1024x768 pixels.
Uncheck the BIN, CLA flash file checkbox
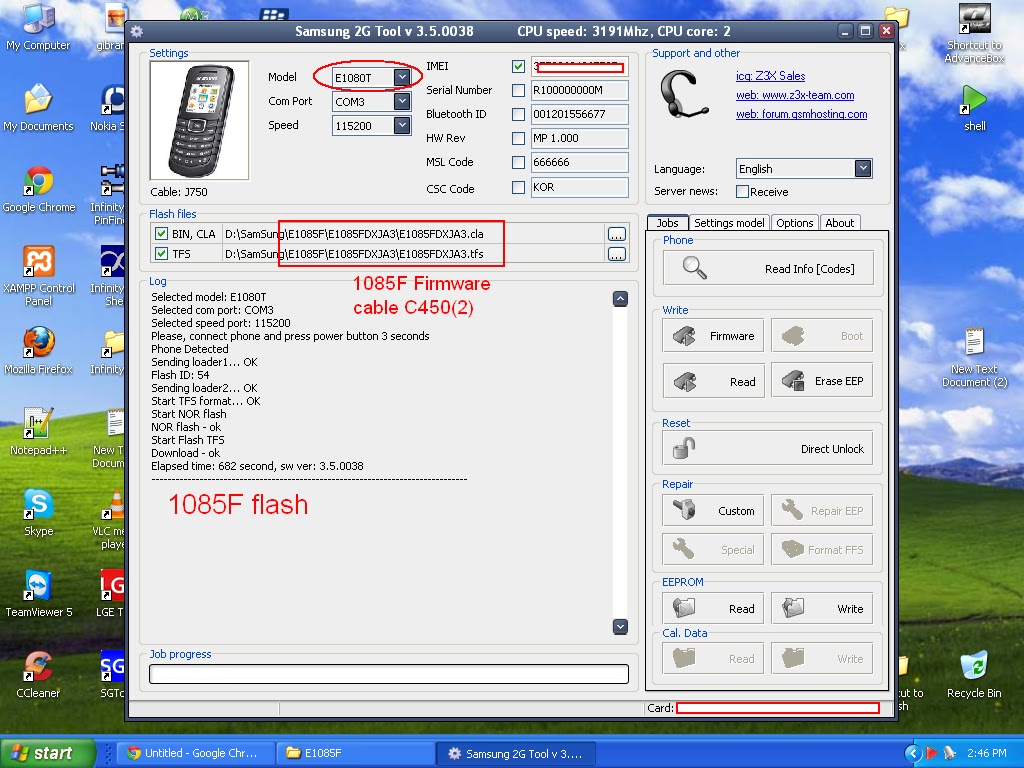(x=161, y=233)
